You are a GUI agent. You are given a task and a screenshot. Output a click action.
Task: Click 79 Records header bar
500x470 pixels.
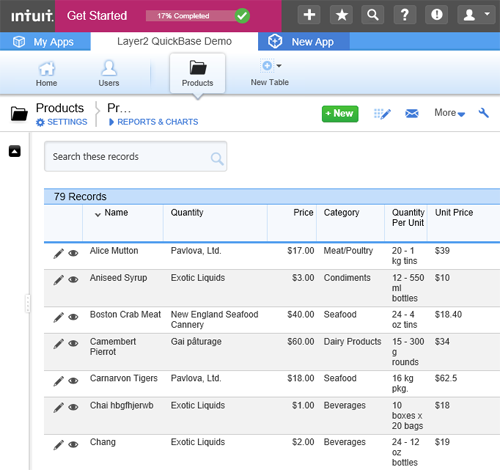272,196
